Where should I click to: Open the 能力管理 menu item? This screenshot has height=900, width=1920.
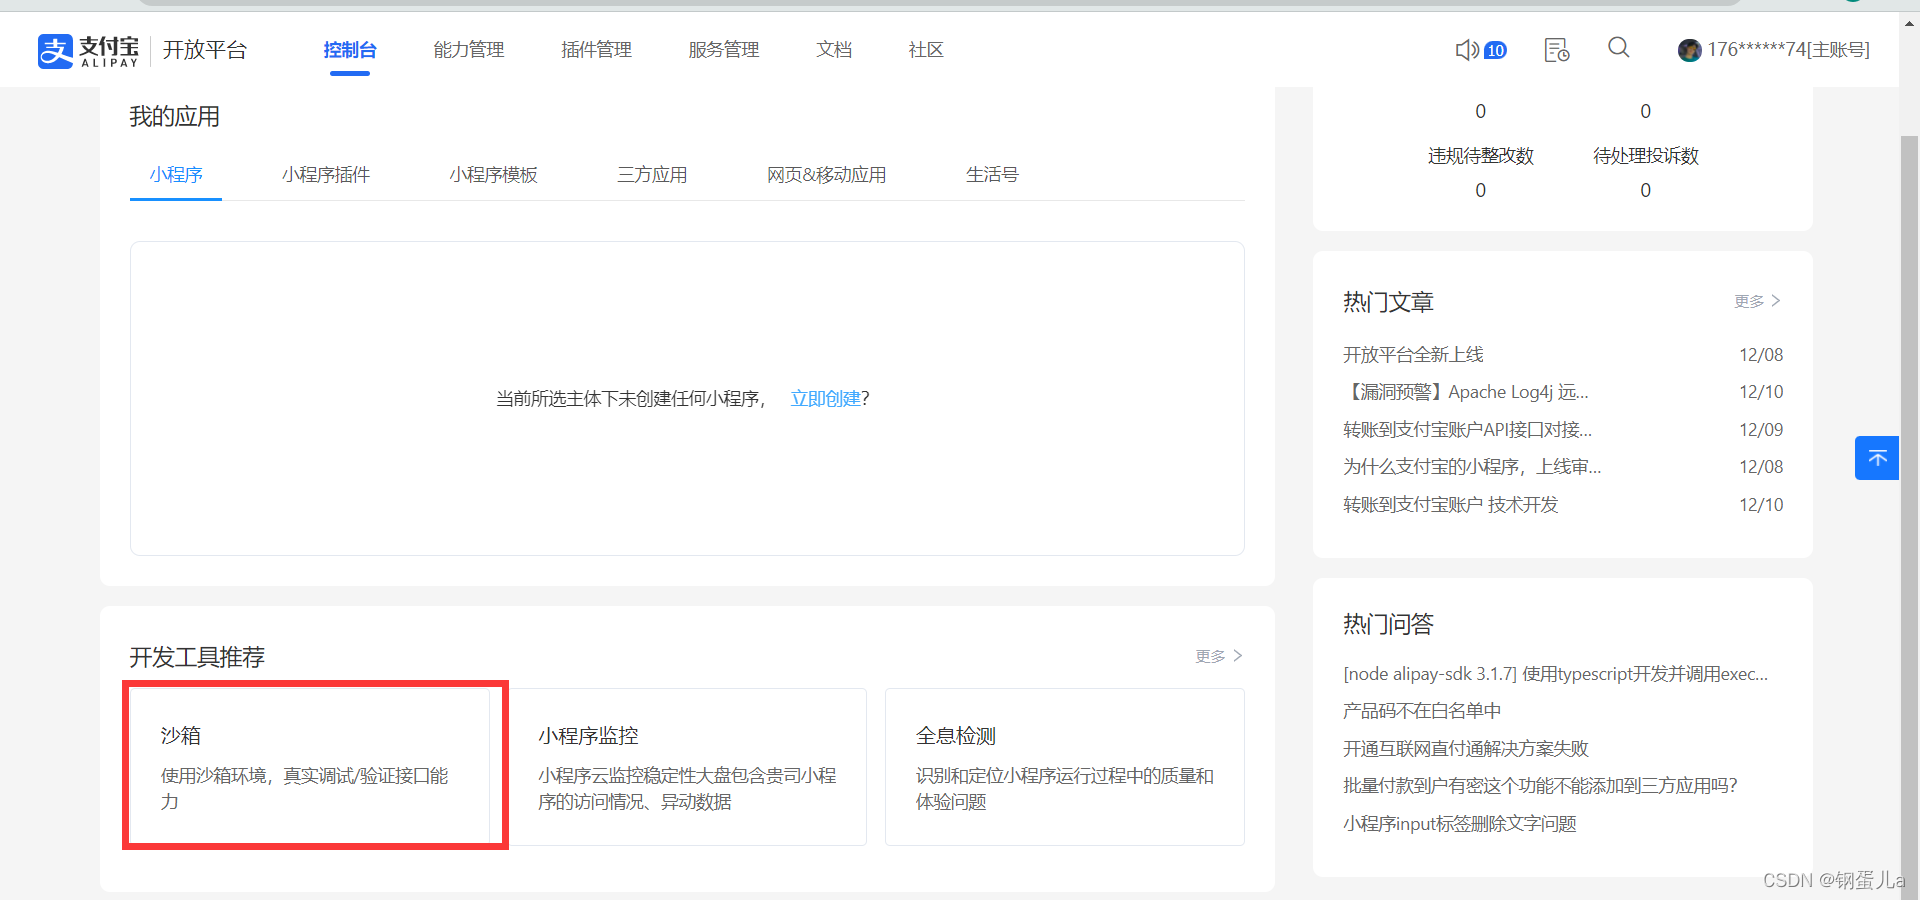pos(469,50)
